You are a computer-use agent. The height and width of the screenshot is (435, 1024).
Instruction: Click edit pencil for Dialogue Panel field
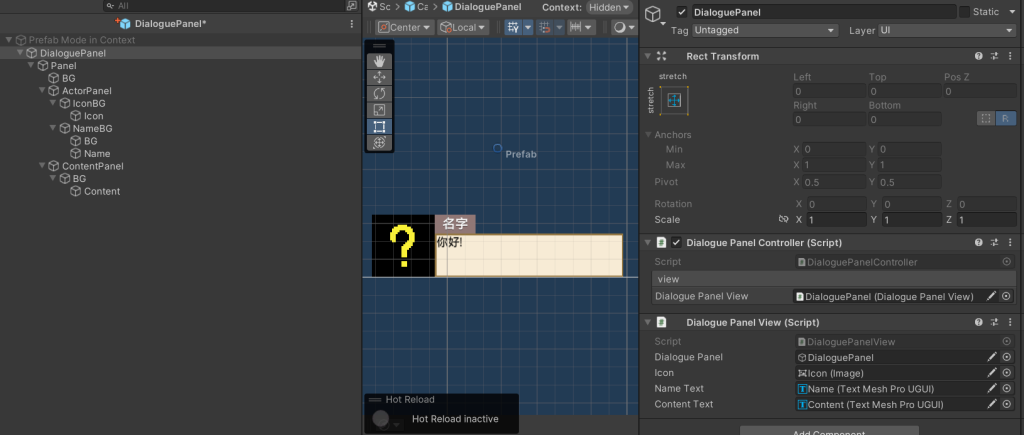[991, 357]
